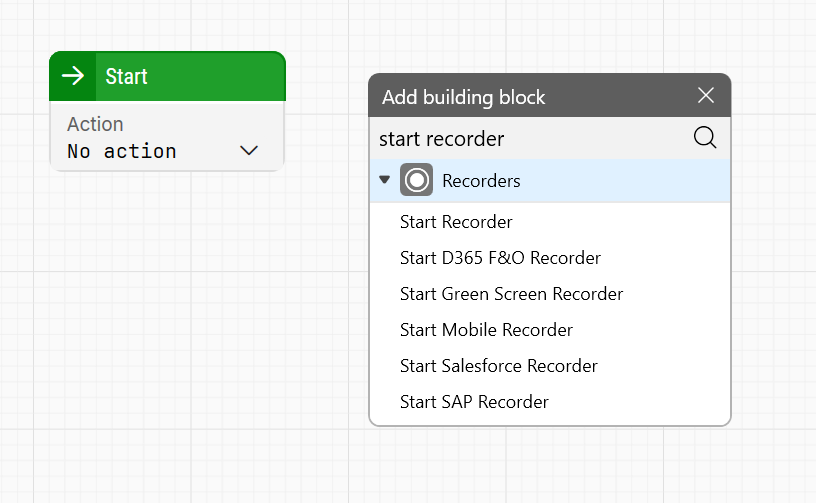
Task: Focus the 'start recorder' search field
Action: coord(530,138)
